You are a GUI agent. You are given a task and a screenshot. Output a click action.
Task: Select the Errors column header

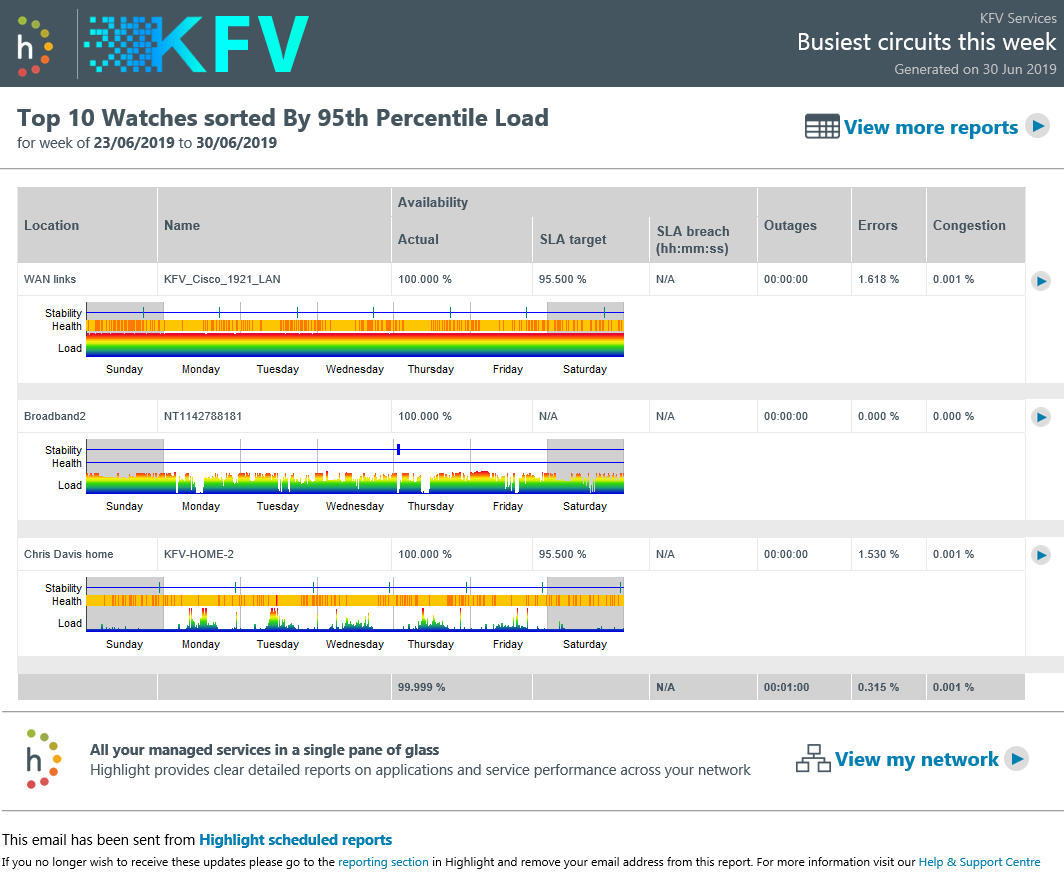(x=877, y=225)
